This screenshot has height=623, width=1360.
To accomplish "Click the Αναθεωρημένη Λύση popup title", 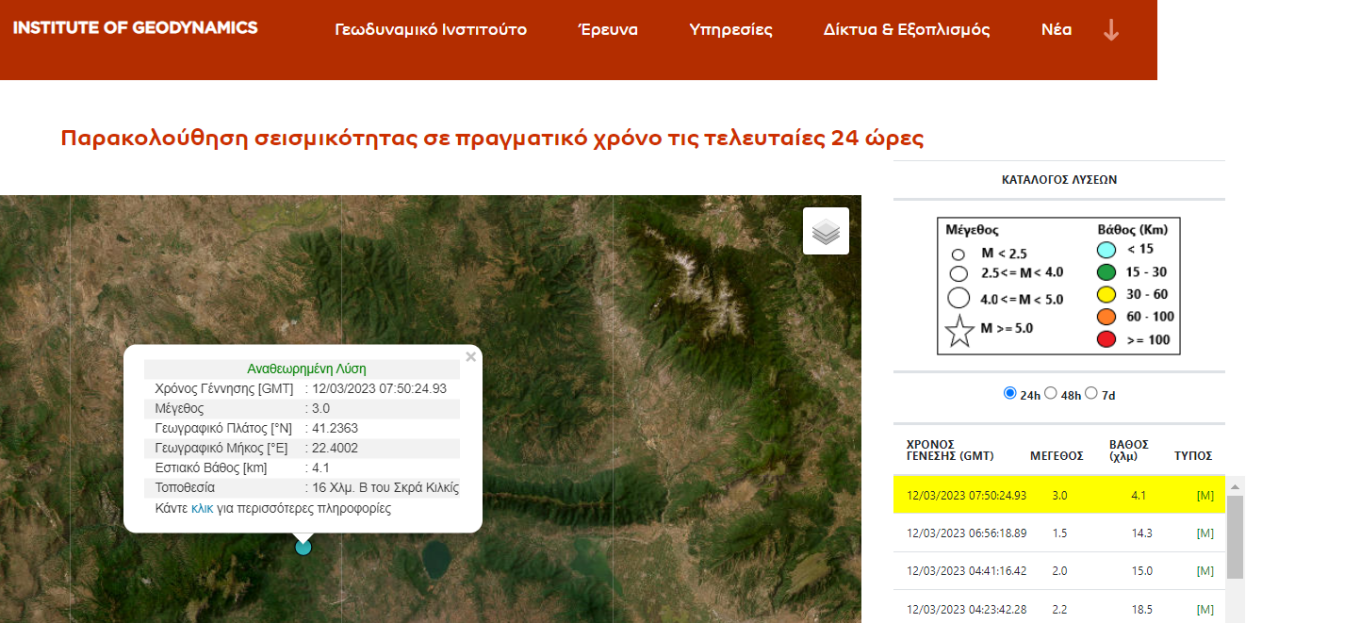I will pos(307,368).
